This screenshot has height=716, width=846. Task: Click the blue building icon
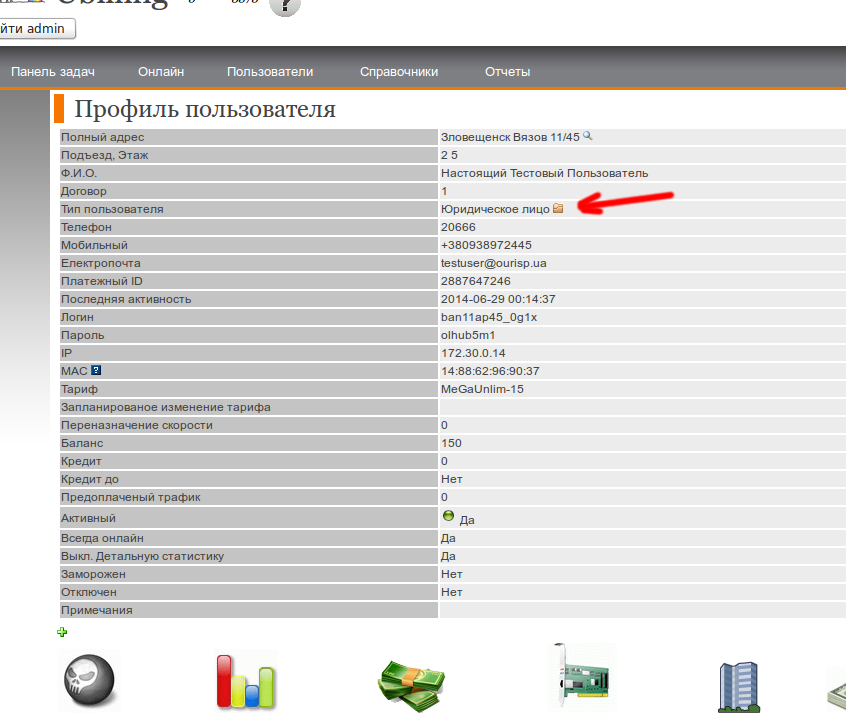click(x=737, y=686)
